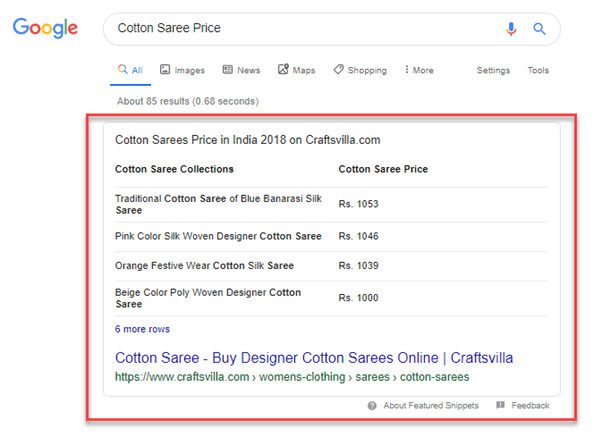Select Traditional Cotton Saree of Blue Banarasi row
Viewport: 602px width, 437px height.
click(x=331, y=204)
